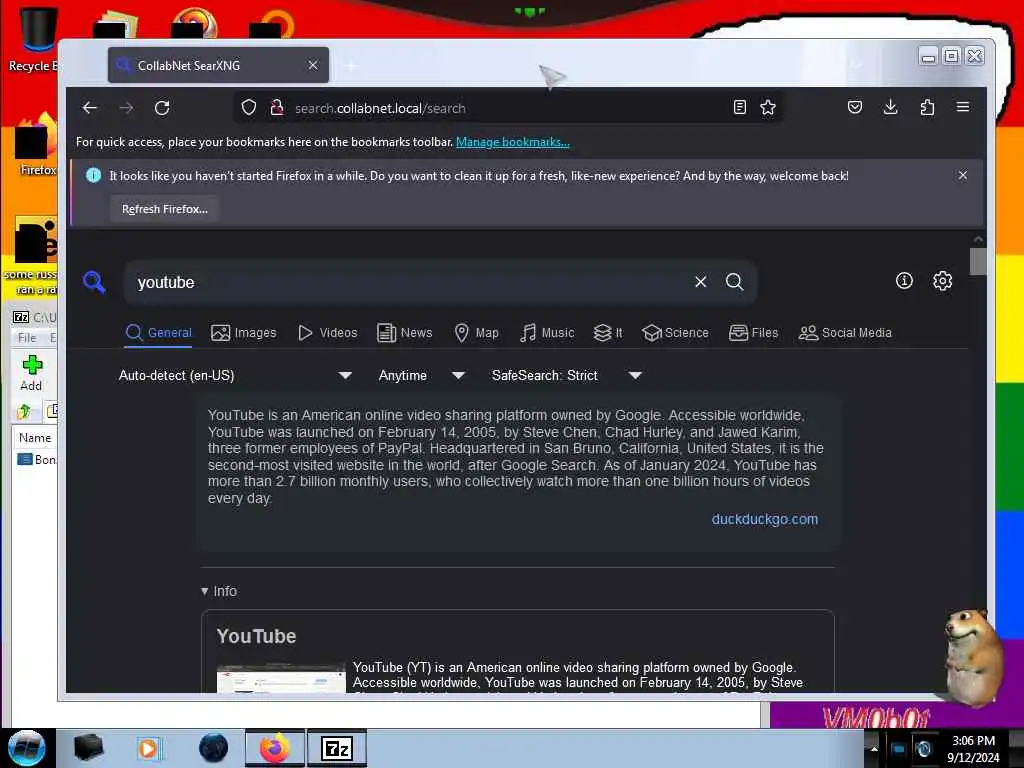This screenshot has height=768, width=1024.
Task: Click the YouTube infobox heading
Action: click(256, 636)
